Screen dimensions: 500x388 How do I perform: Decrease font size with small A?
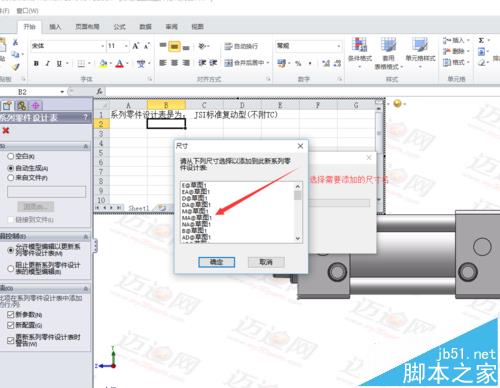tap(147, 46)
